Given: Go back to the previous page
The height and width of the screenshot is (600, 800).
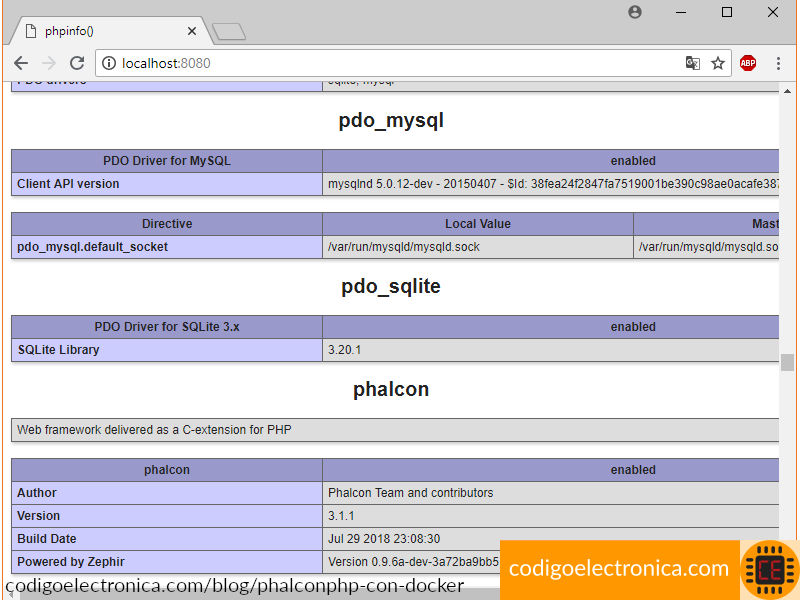Looking at the screenshot, I should 21,63.
